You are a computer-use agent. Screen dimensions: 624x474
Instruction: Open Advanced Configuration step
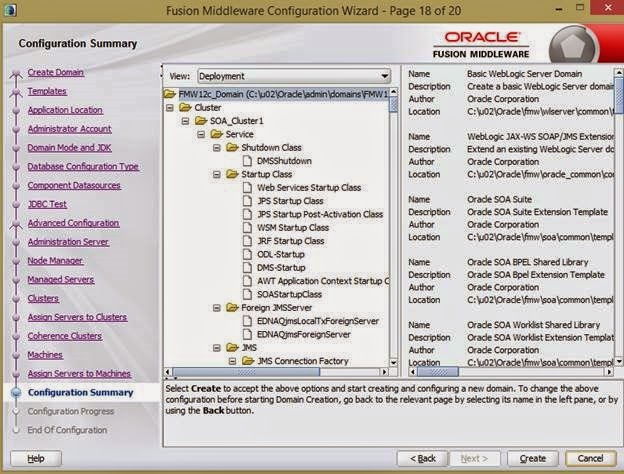click(x=74, y=223)
